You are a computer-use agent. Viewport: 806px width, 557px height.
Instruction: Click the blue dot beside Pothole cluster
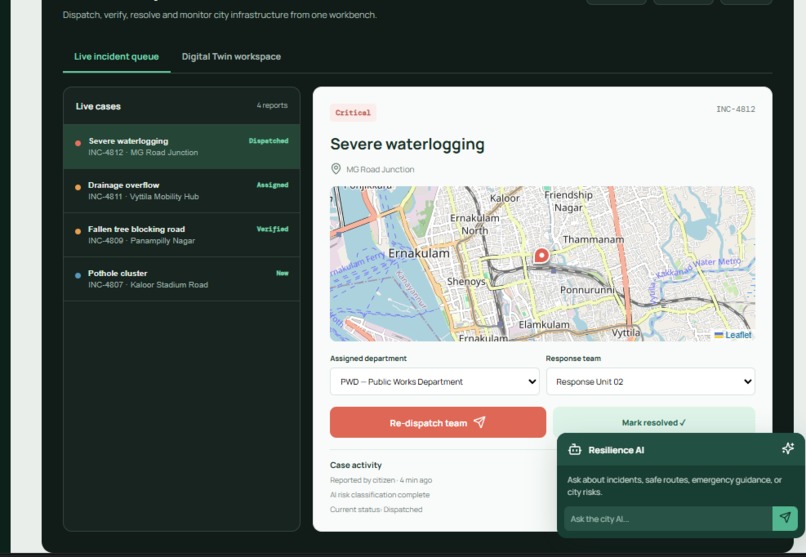coord(78,276)
